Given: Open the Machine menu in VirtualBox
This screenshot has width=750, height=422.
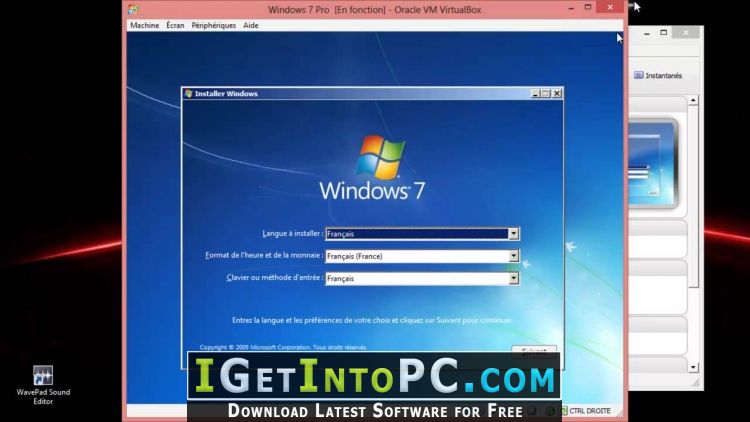Looking at the screenshot, I should 144,25.
